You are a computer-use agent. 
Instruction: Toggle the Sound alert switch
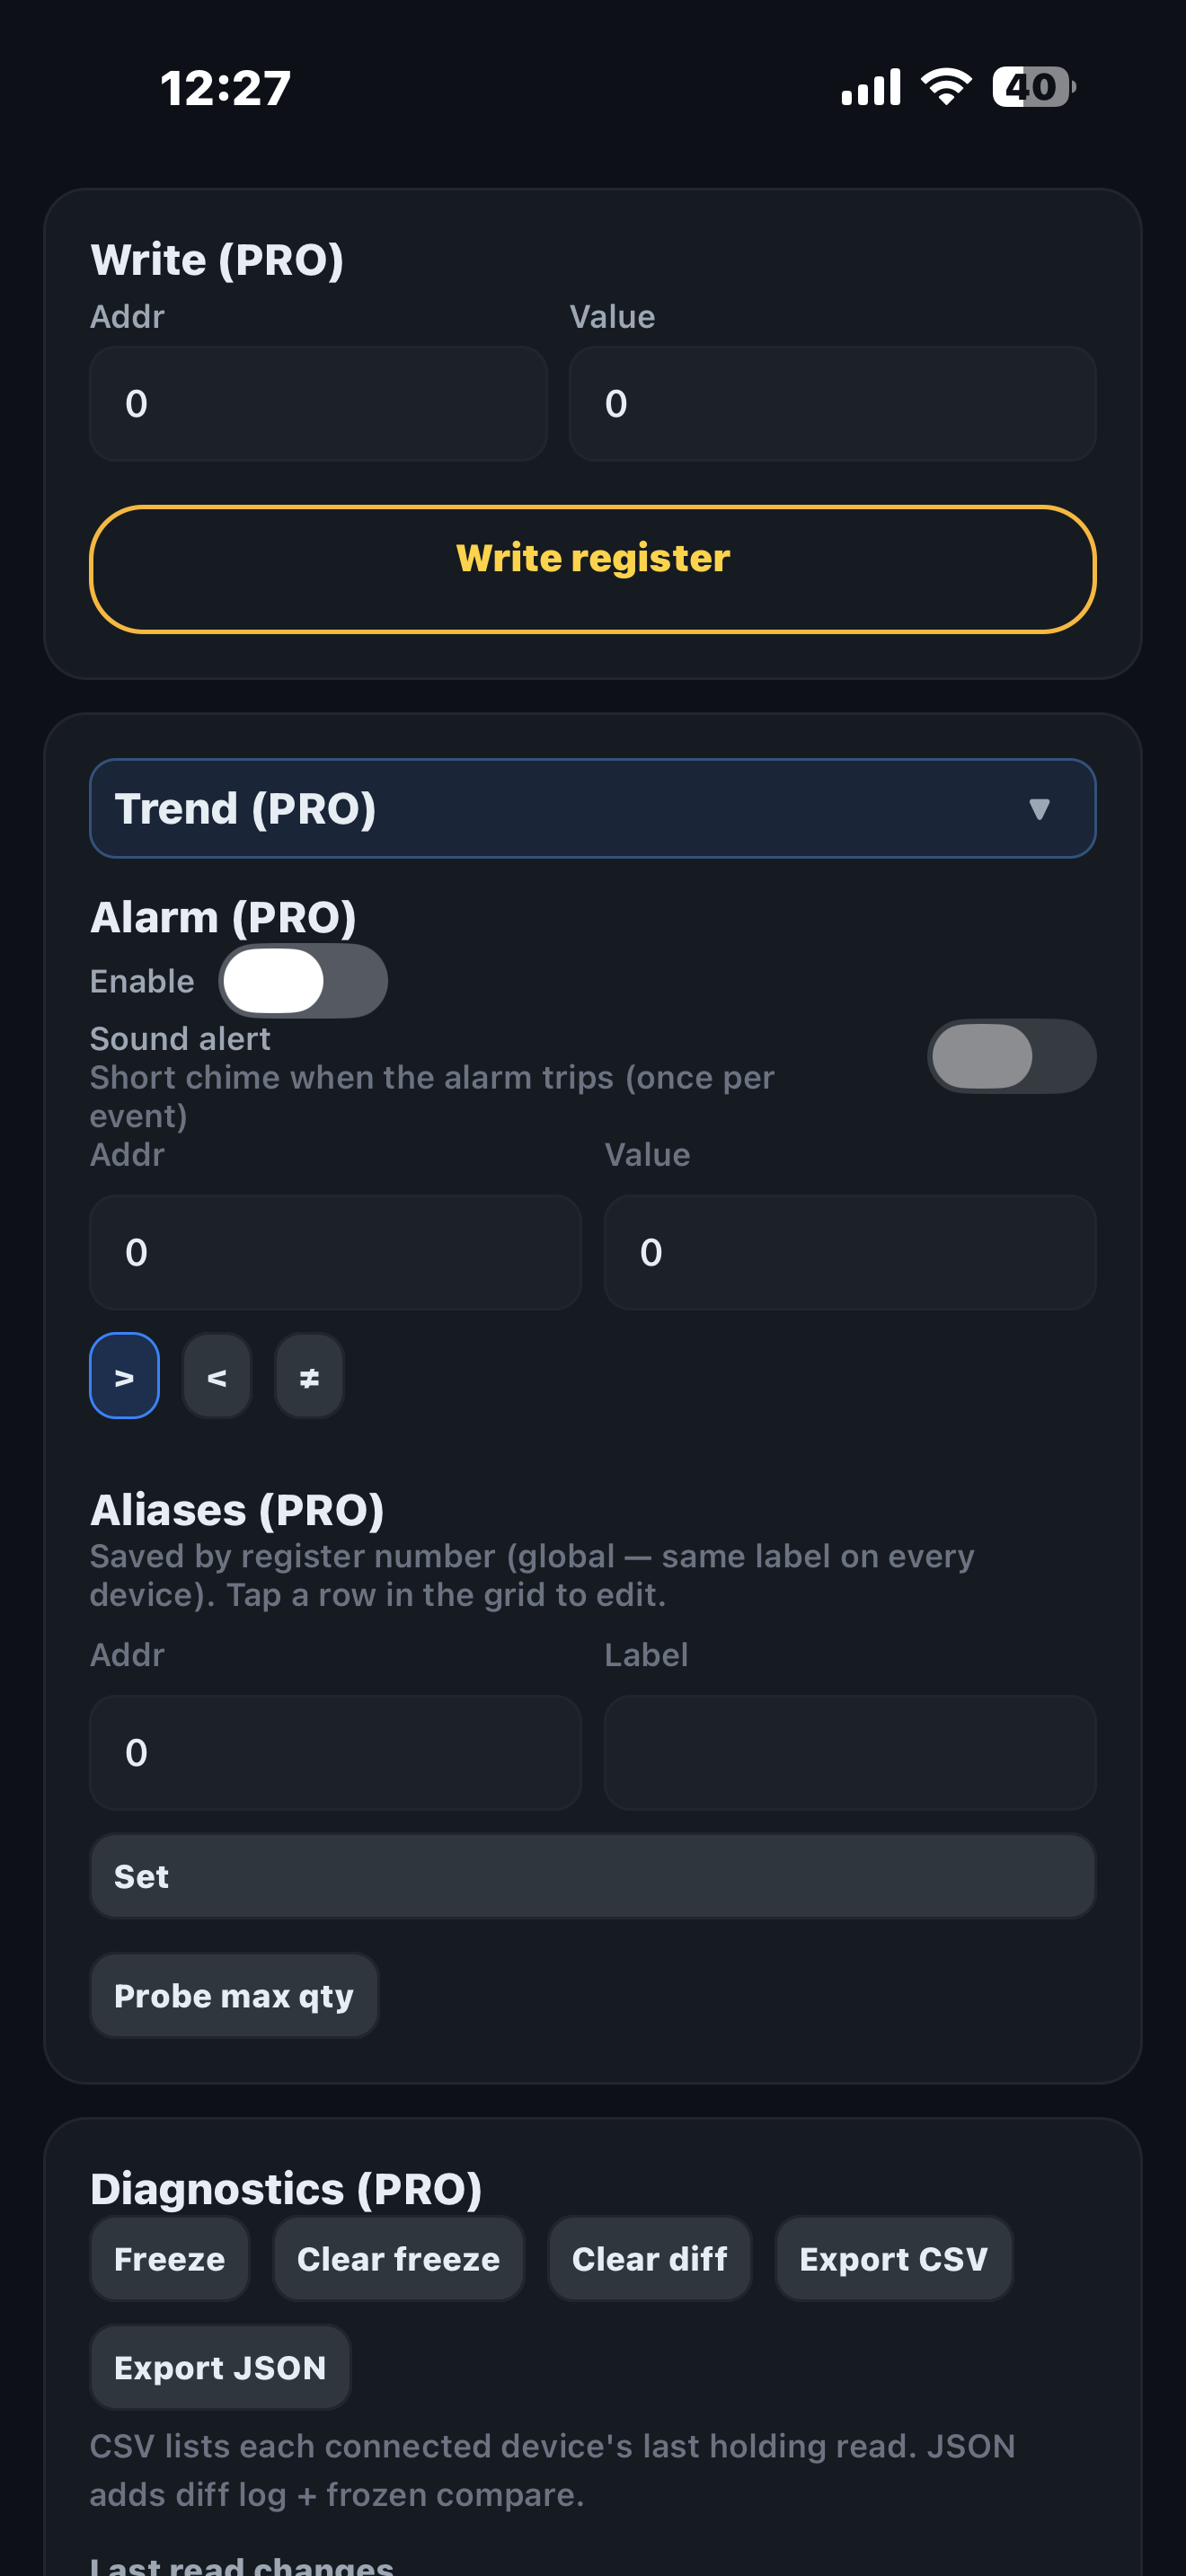pyautogui.click(x=1011, y=1056)
